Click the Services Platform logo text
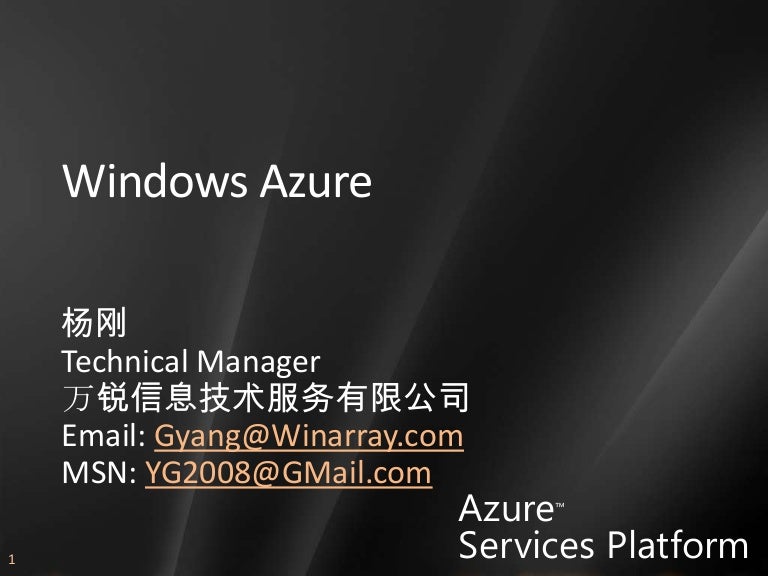Screen dimensions: 768x576 pos(603,545)
